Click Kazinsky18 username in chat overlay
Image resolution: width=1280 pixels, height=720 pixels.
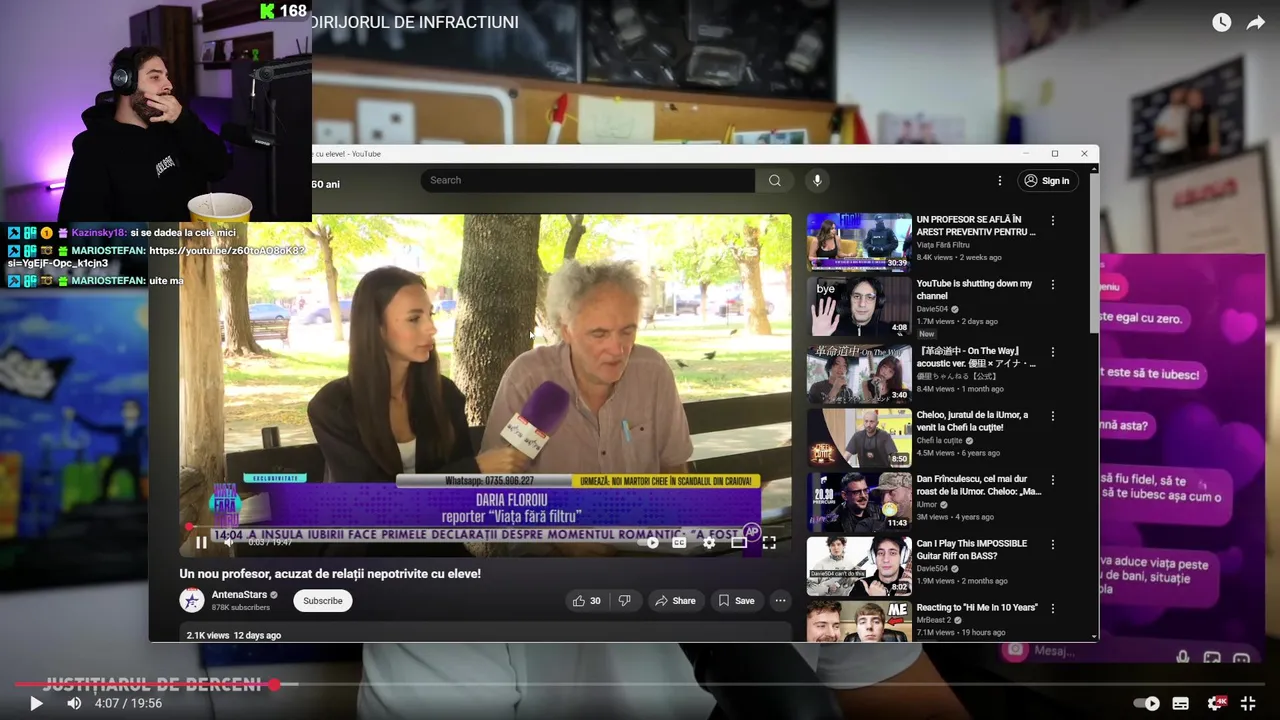[x=98, y=233]
